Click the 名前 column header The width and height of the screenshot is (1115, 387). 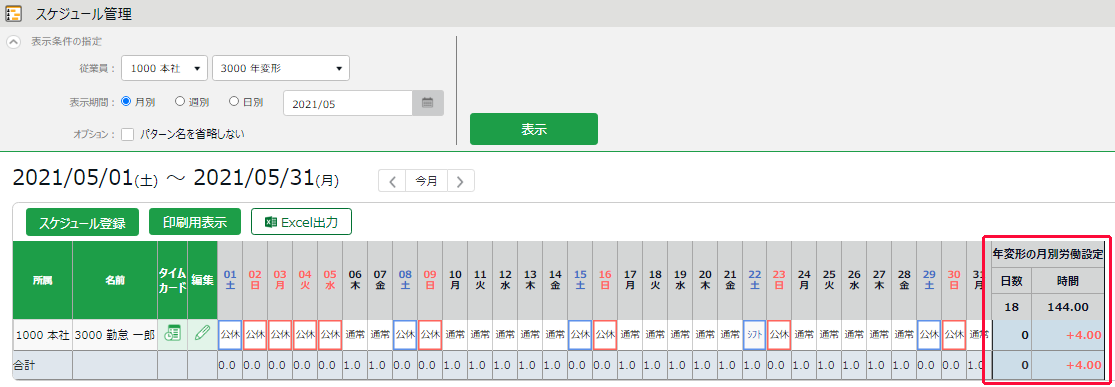click(x=115, y=280)
